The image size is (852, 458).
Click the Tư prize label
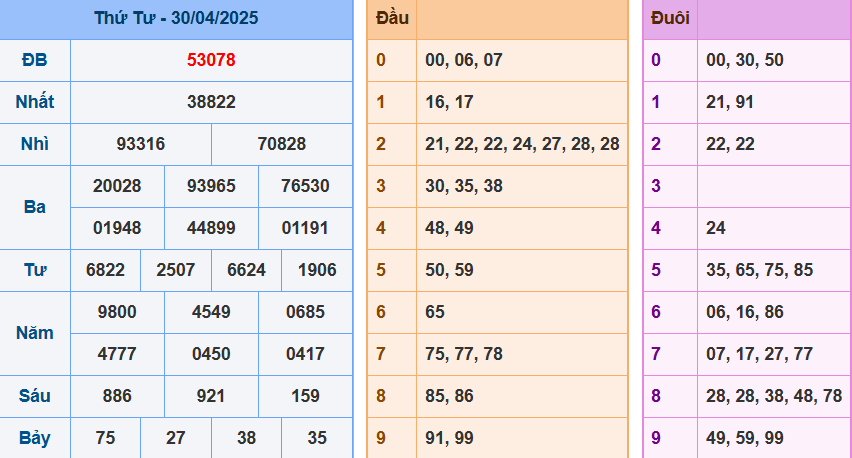(35, 270)
